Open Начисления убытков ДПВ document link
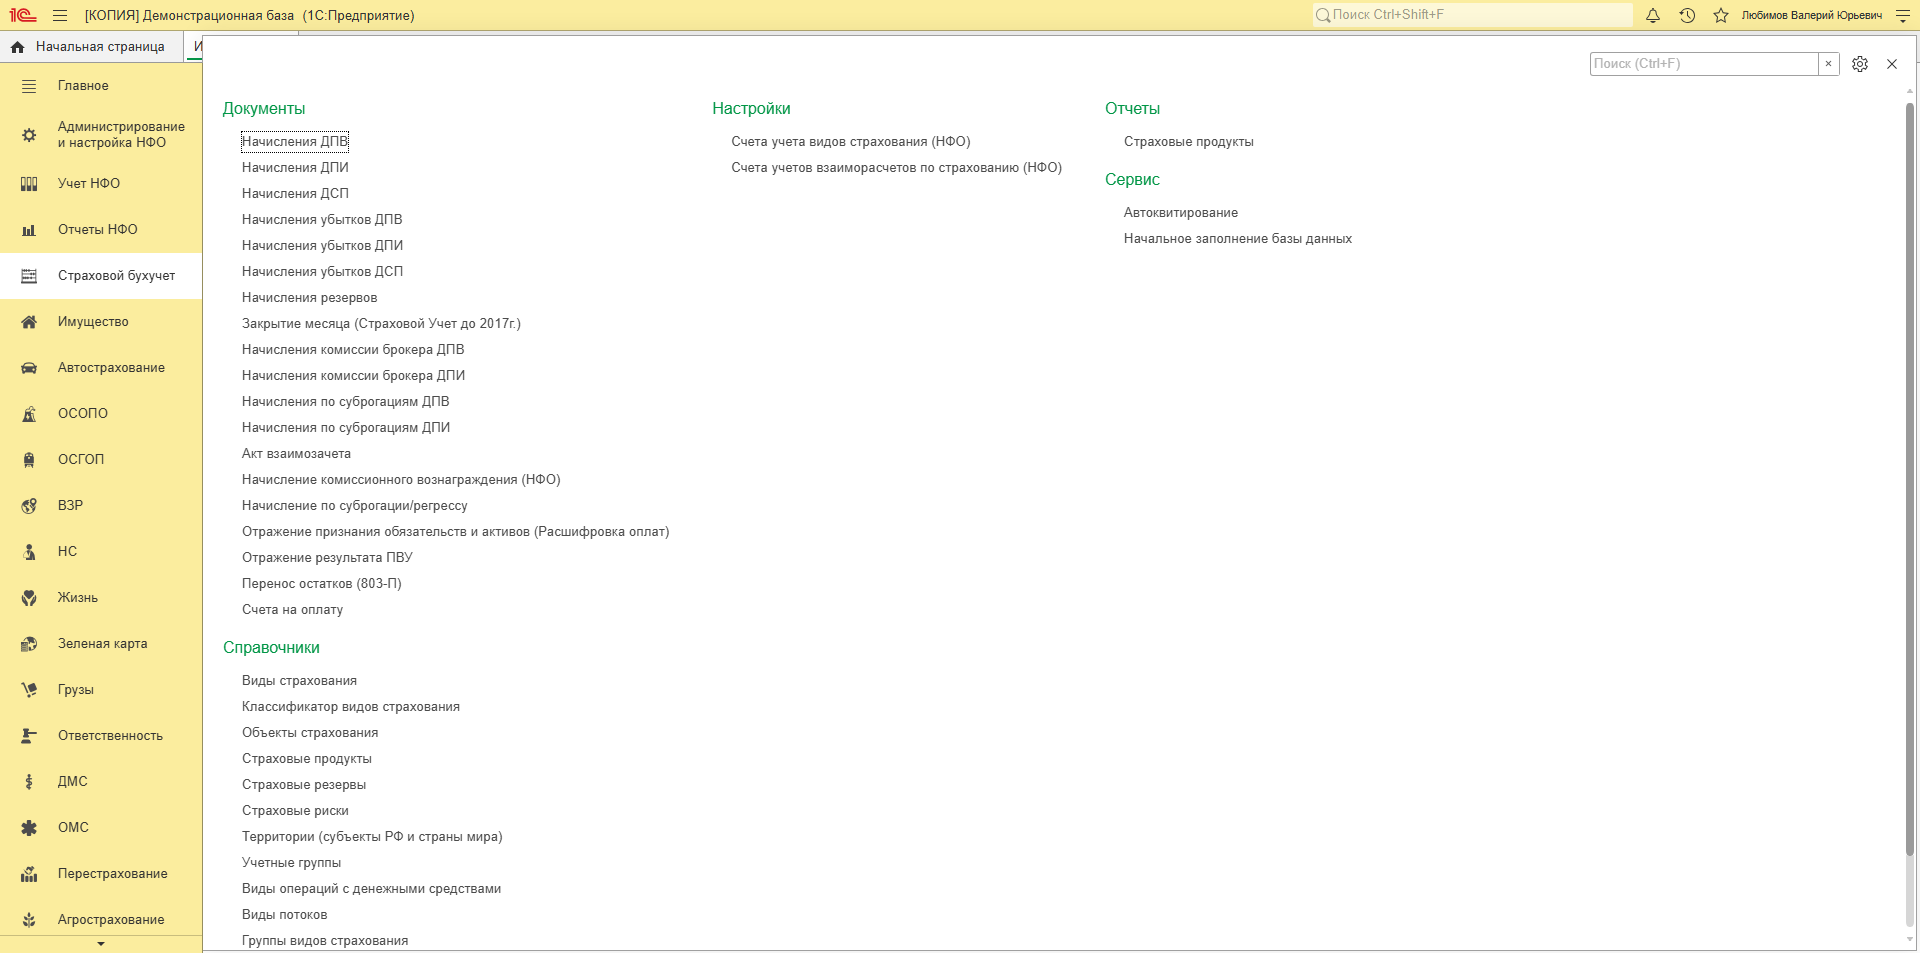Image resolution: width=1920 pixels, height=953 pixels. pyautogui.click(x=322, y=220)
